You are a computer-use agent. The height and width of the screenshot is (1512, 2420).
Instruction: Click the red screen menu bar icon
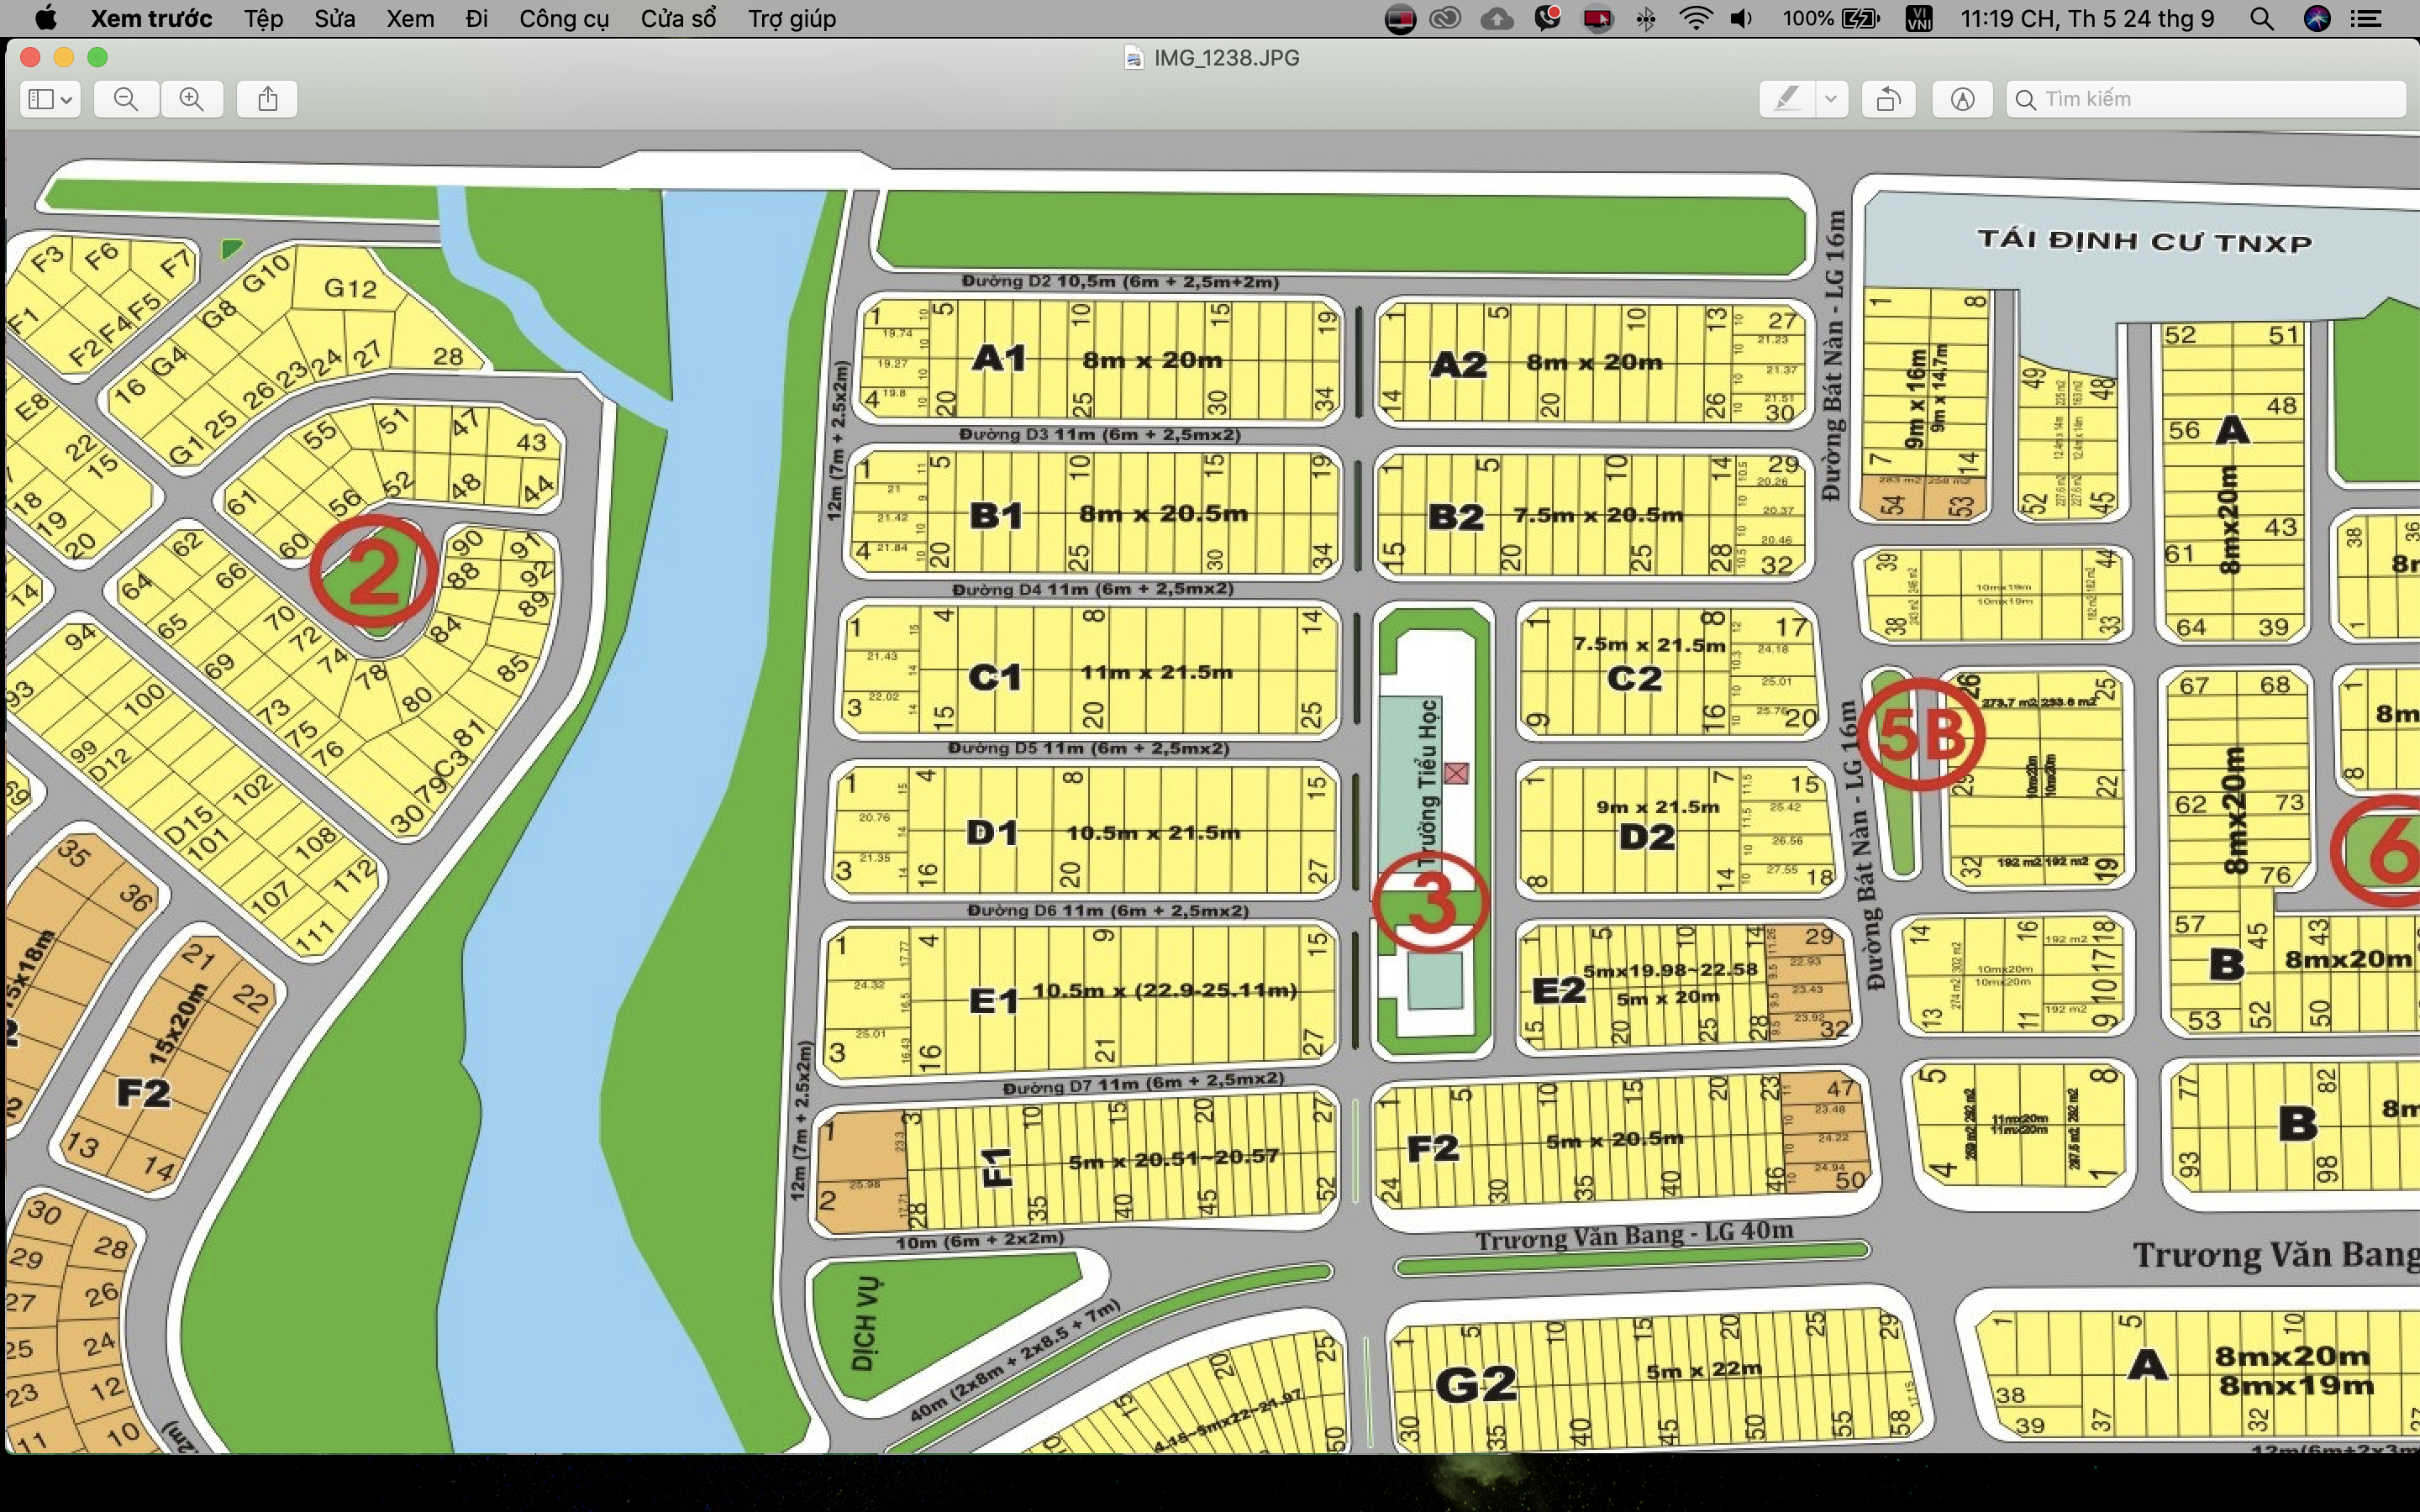pyautogui.click(x=1597, y=18)
